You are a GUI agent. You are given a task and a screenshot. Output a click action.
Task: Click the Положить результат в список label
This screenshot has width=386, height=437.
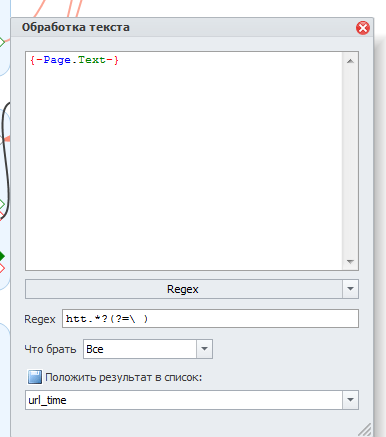[124, 377]
